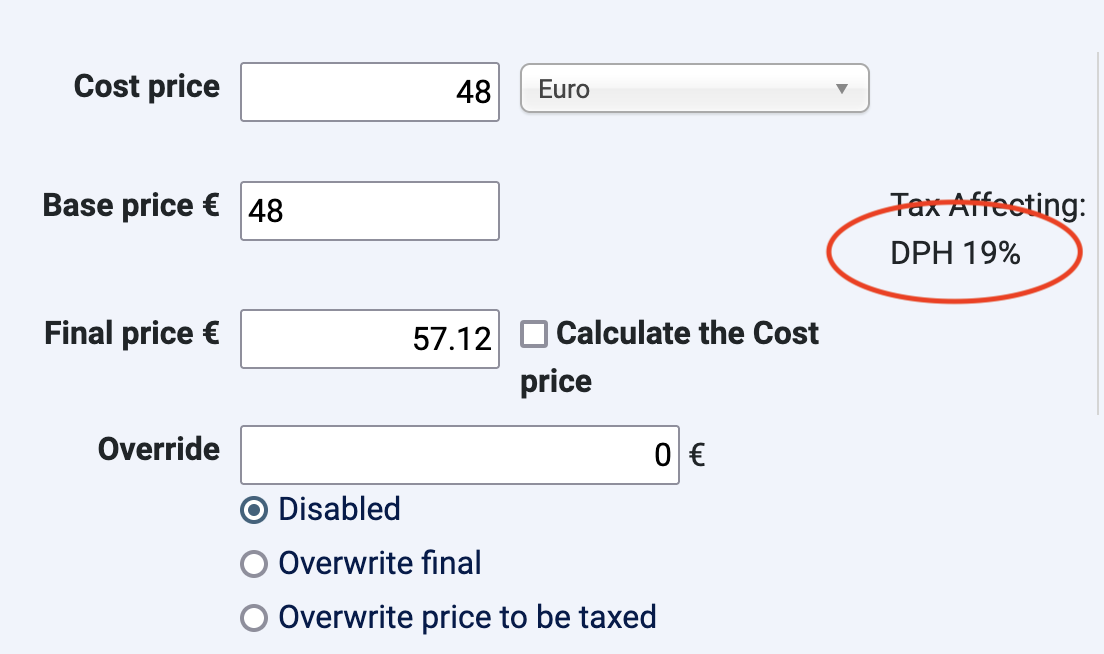The image size is (1104, 654).
Task: Click the Cost price label
Action: pyautogui.click(x=147, y=87)
